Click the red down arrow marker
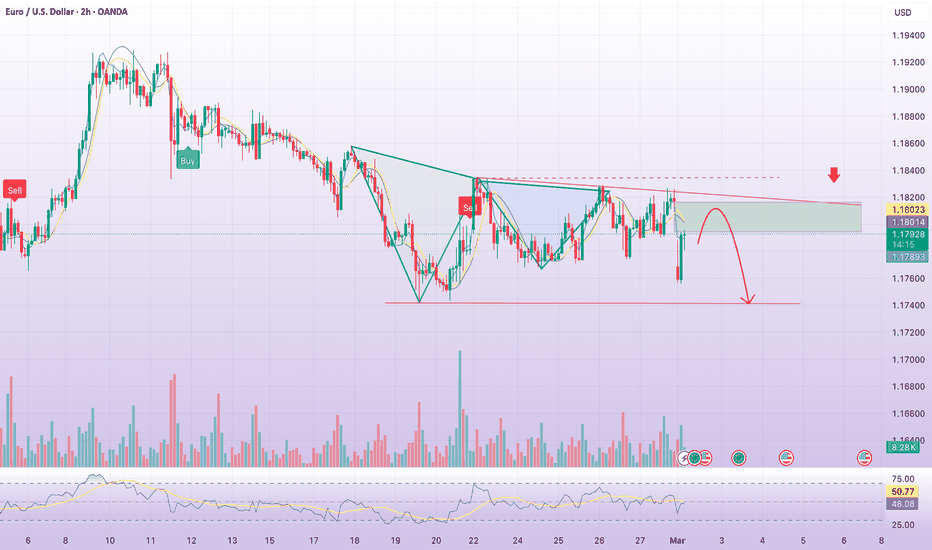 (834, 177)
